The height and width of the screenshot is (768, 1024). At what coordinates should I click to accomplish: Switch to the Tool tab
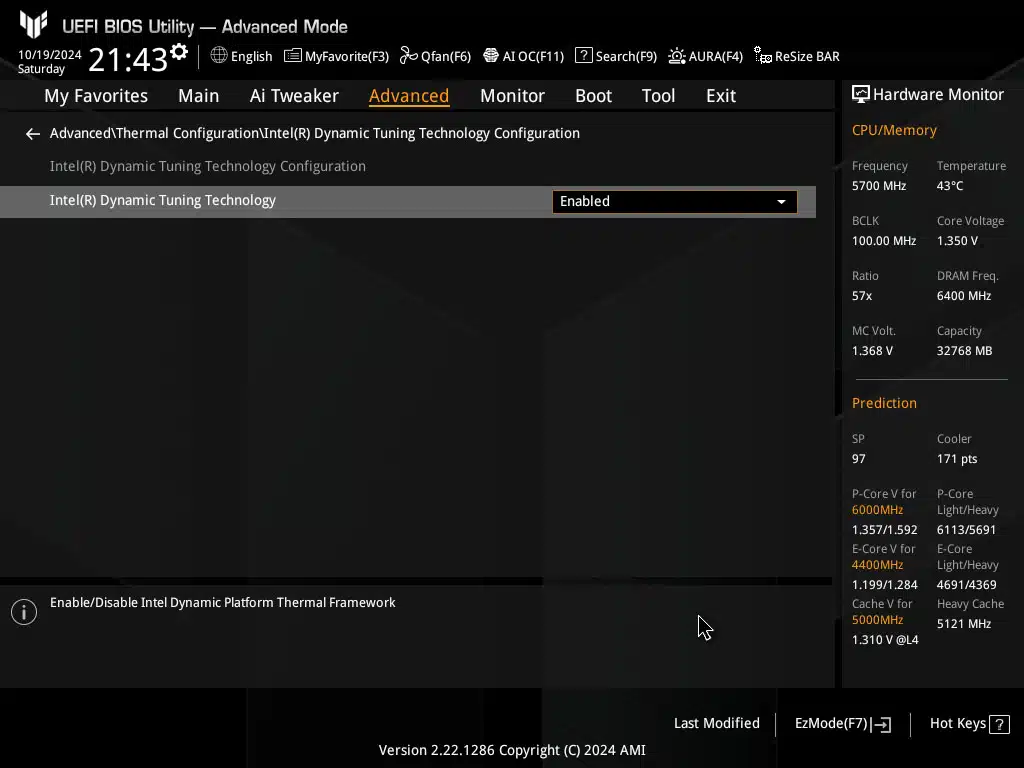(x=658, y=96)
